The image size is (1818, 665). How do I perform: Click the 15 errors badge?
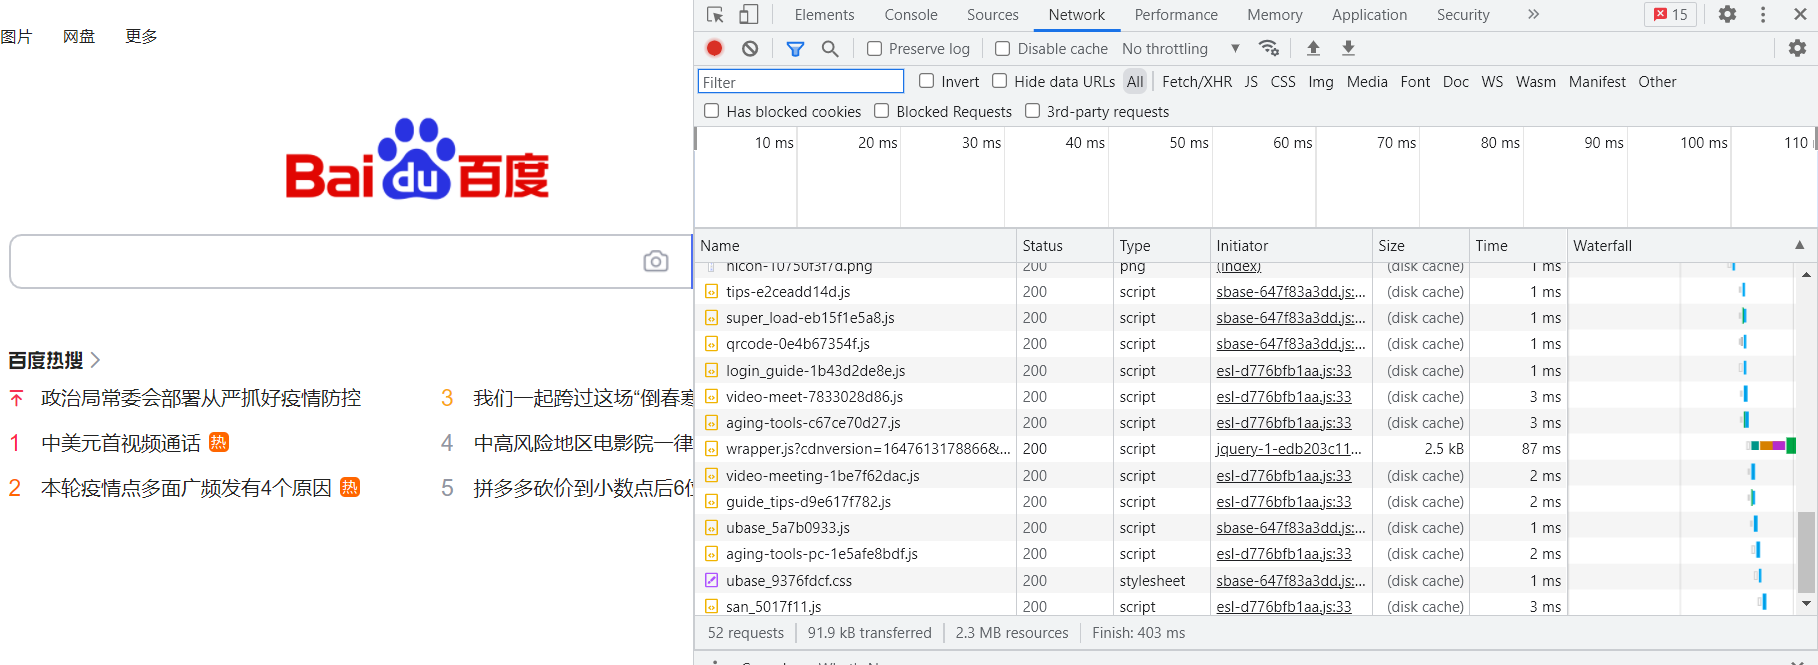click(1670, 14)
